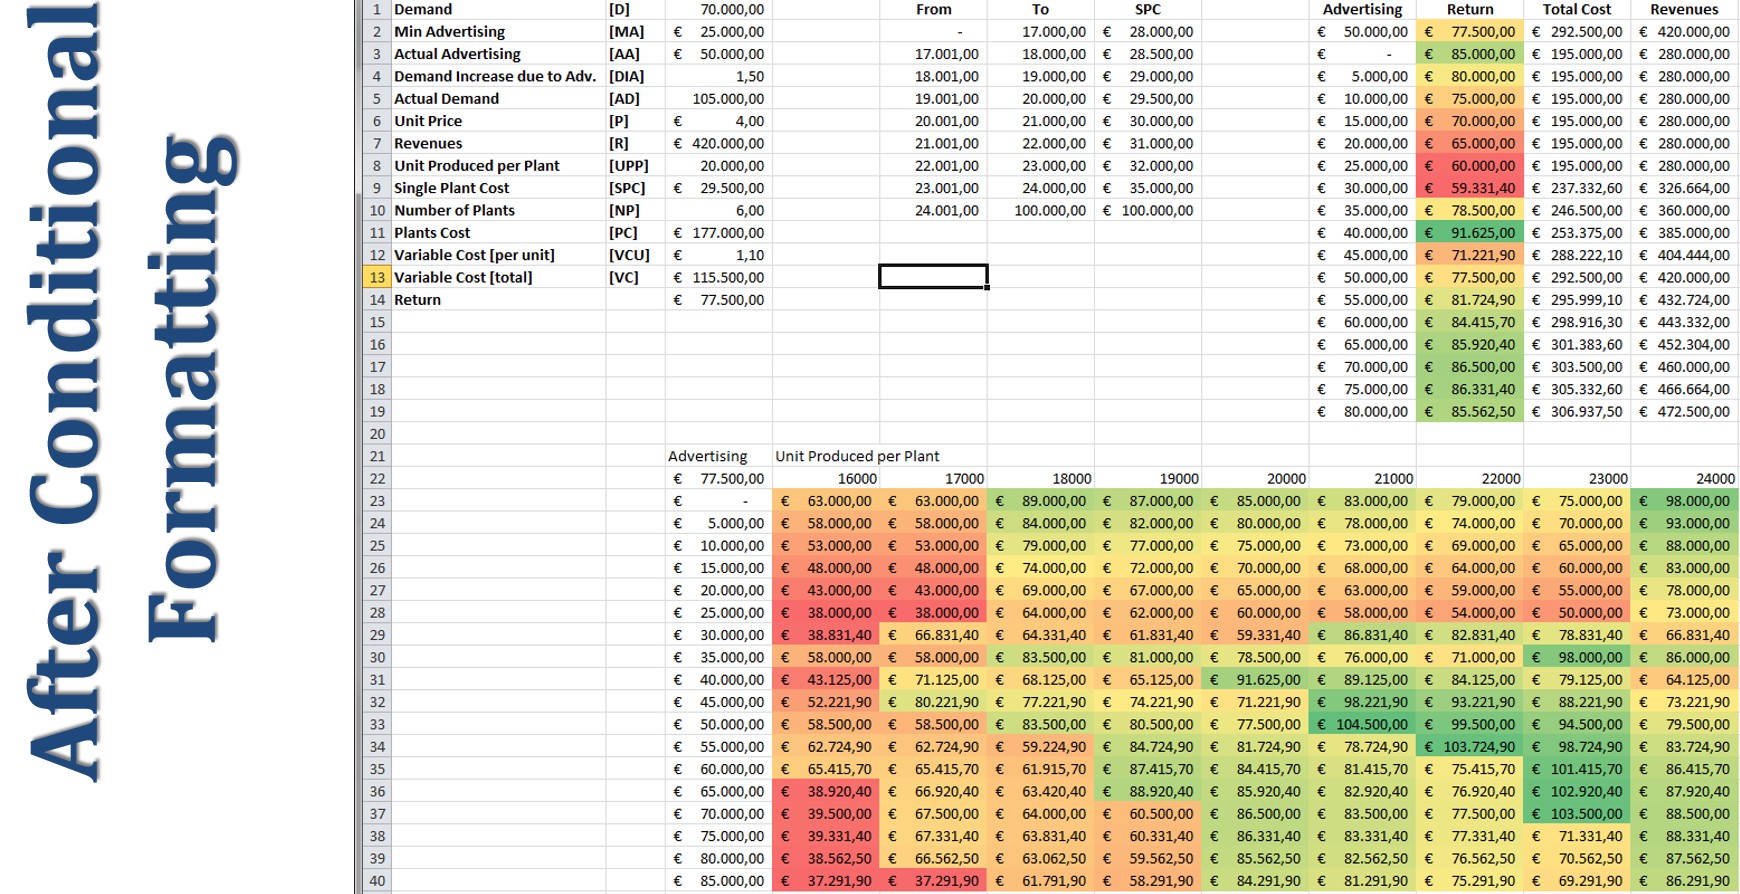This screenshot has height=894, width=1740.
Task: Select Total Cost value 306.937,50
Action: pyautogui.click(x=1577, y=411)
